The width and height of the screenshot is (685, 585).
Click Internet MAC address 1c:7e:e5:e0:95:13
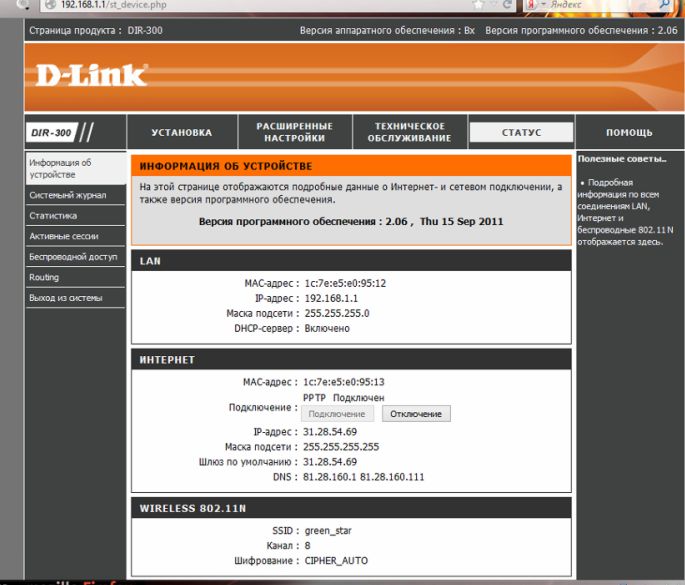(344, 382)
